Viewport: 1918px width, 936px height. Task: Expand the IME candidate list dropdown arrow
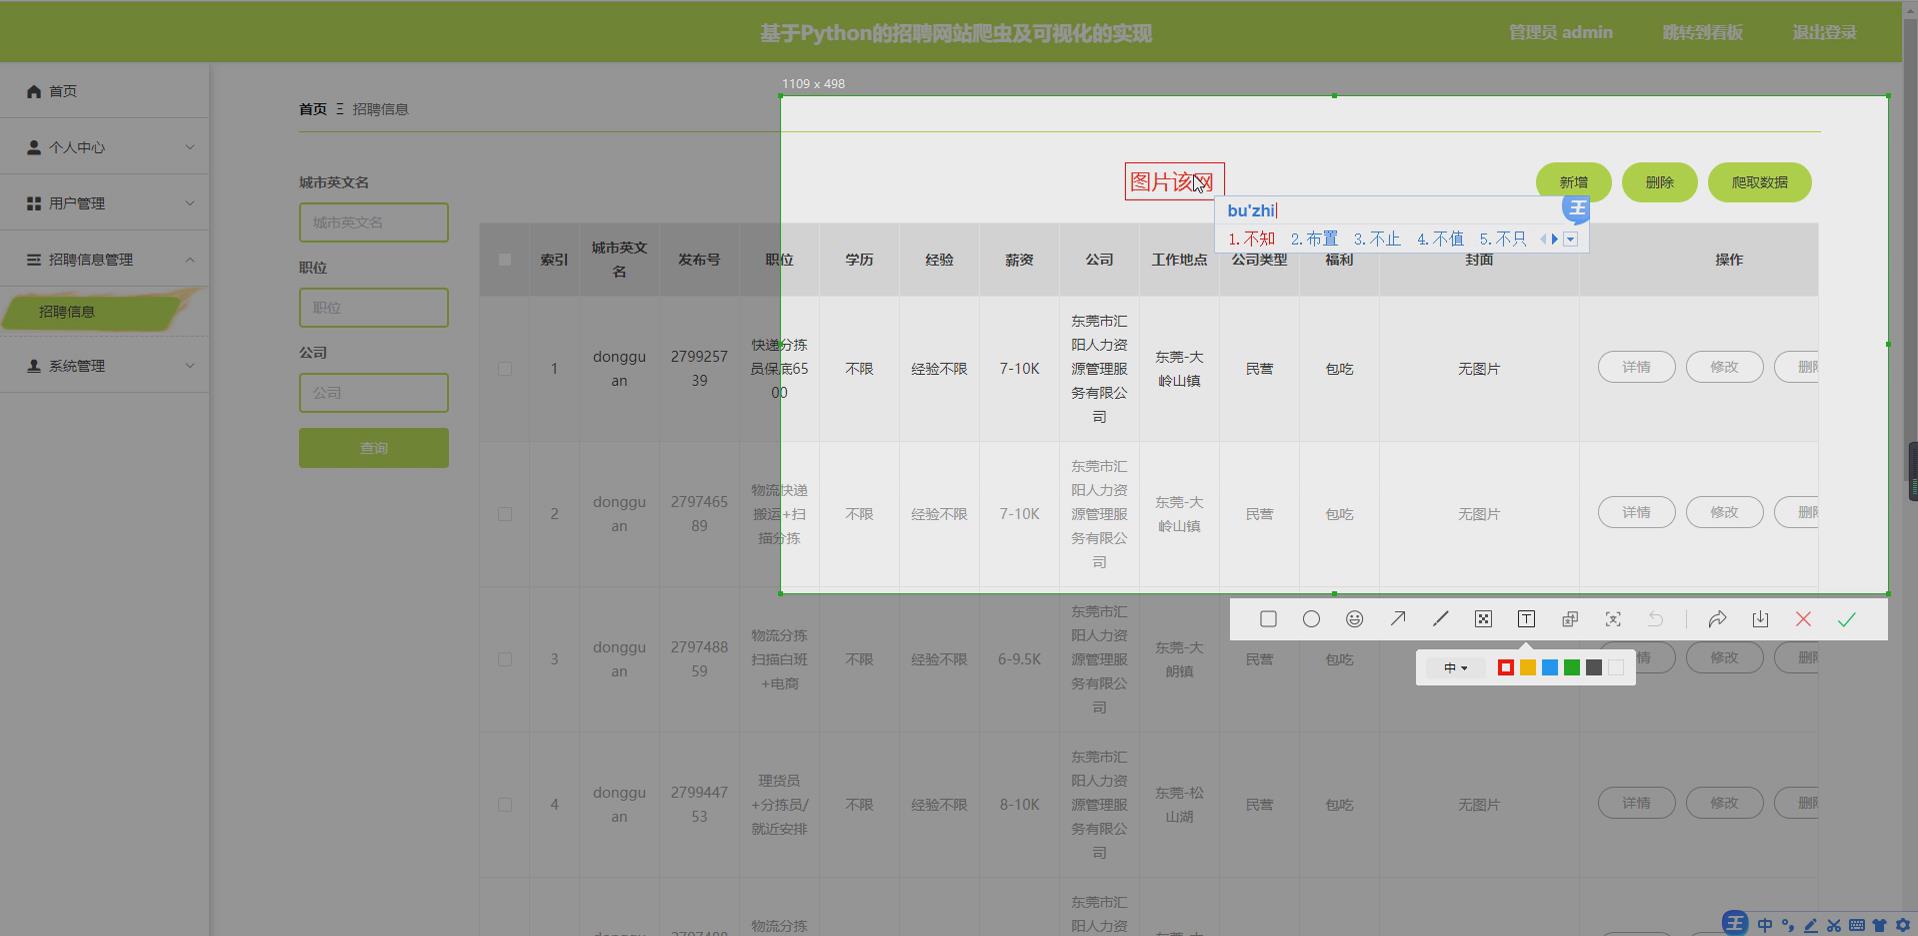coord(1570,239)
